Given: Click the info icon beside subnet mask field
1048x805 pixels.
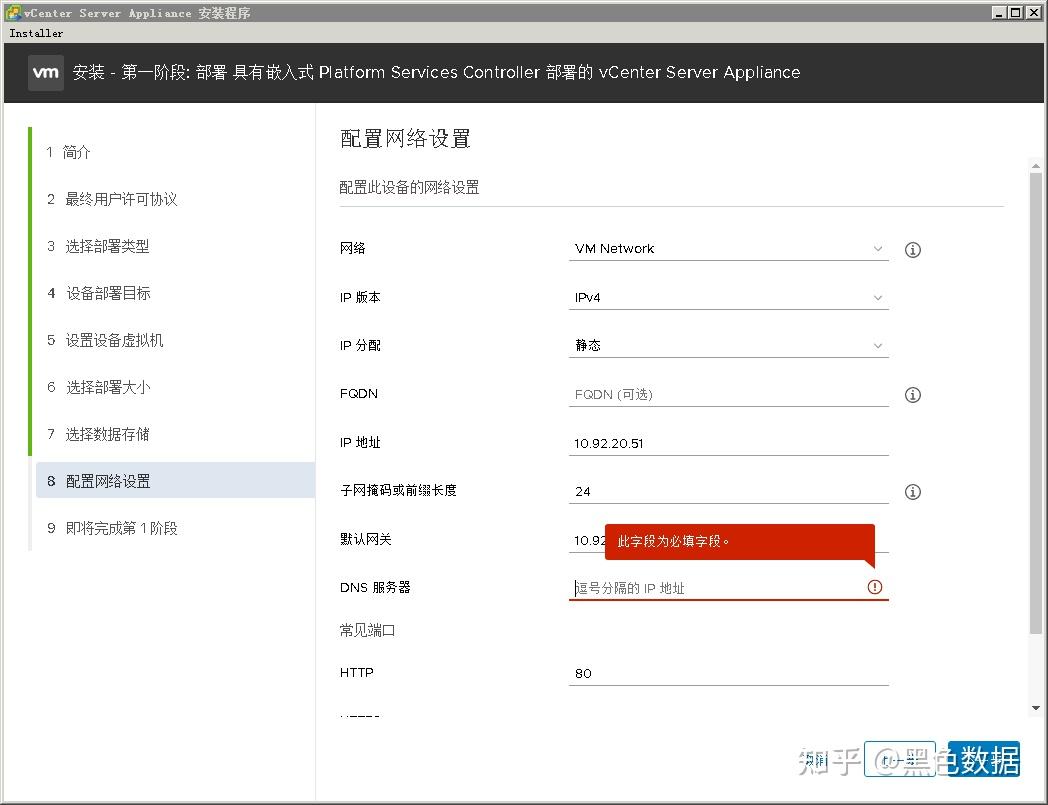Looking at the screenshot, I should (x=912, y=491).
